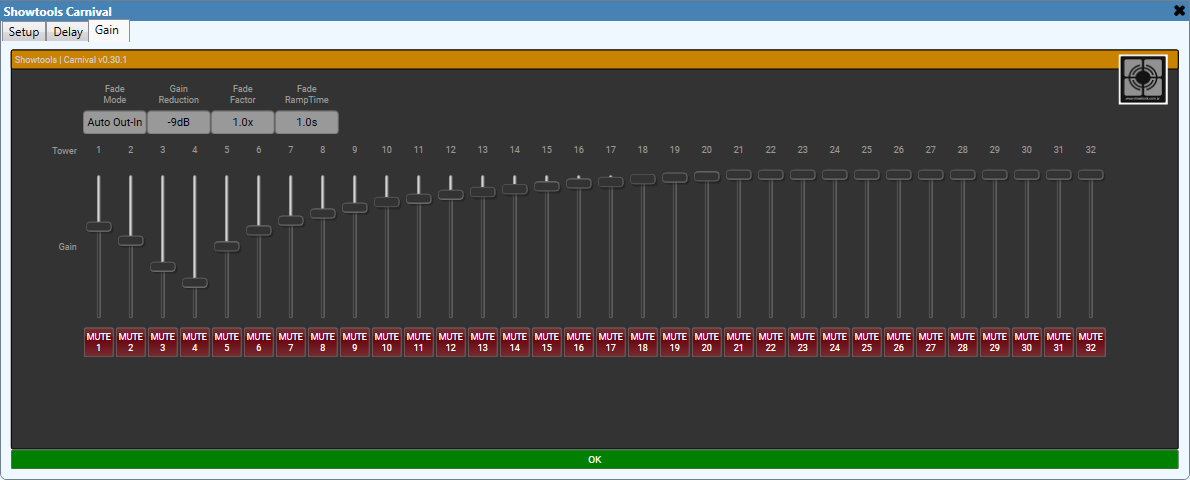Toggle MUTE 2 button
Screen dimensions: 1190x480
click(x=131, y=342)
